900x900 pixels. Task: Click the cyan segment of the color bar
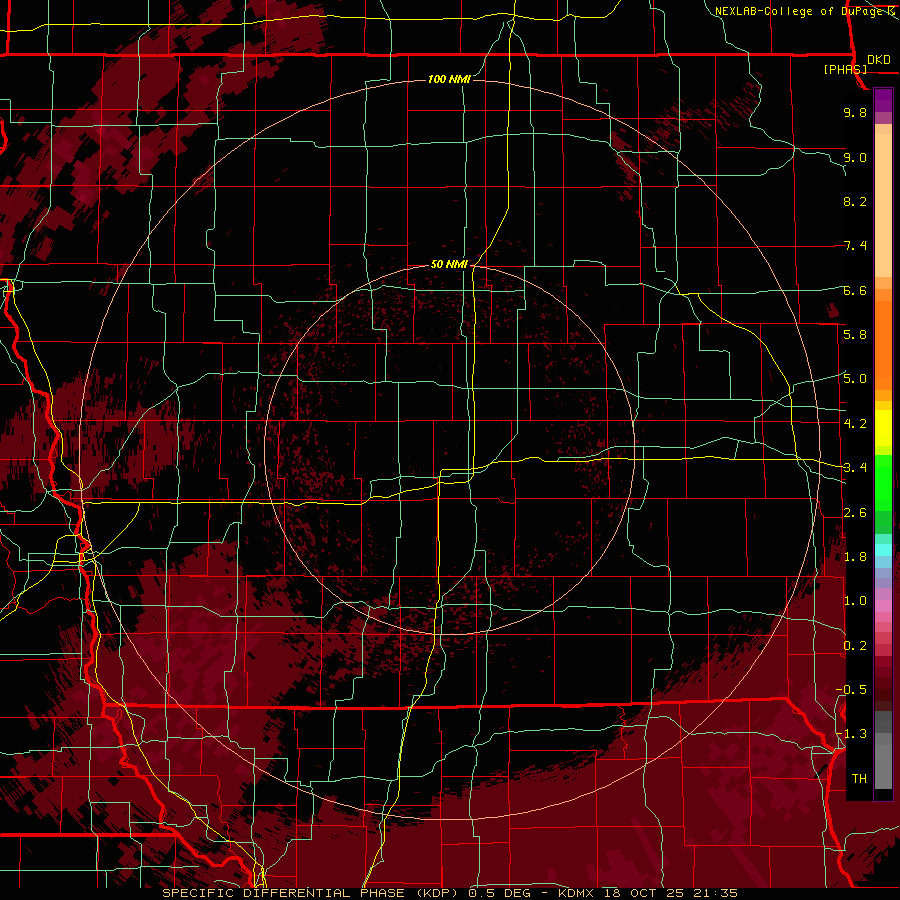[x=883, y=549]
